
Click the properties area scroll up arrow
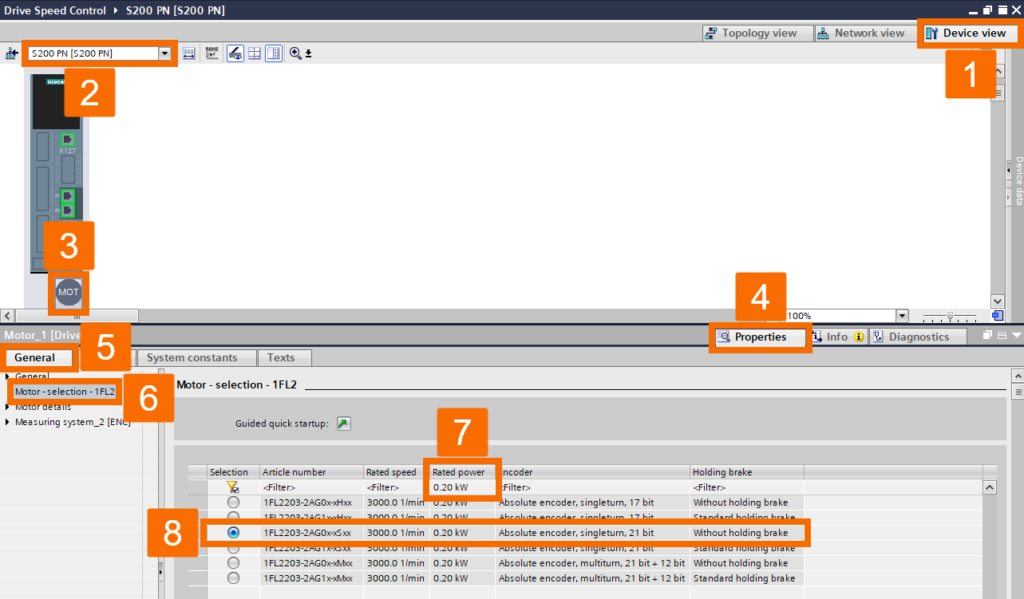[1017, 376]
